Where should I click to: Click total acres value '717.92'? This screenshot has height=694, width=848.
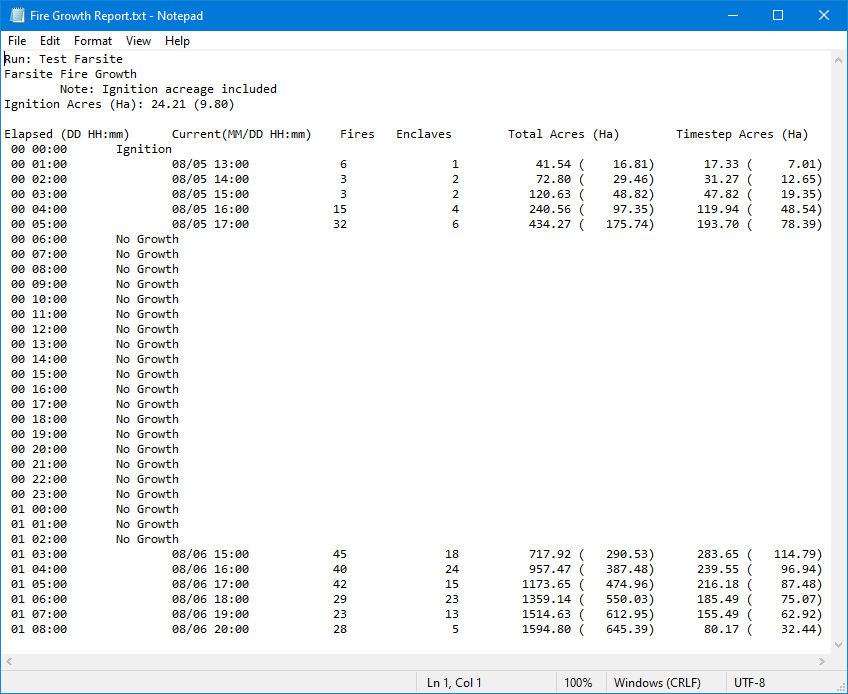(x=549, y=554)
